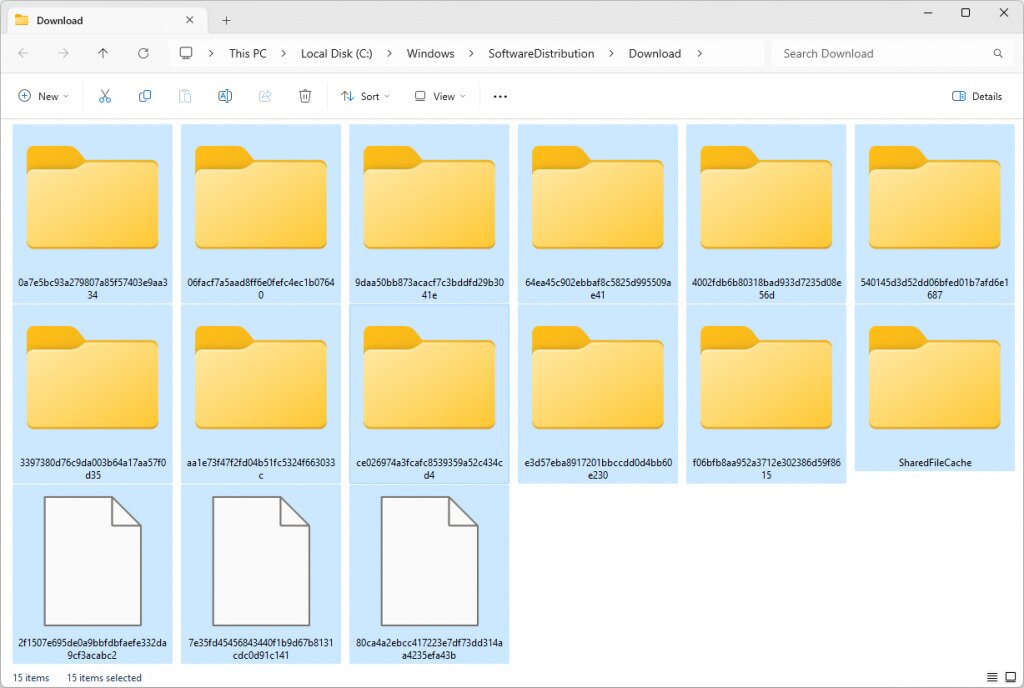
Task: Open the See more menu
Action: coord(498,95)
